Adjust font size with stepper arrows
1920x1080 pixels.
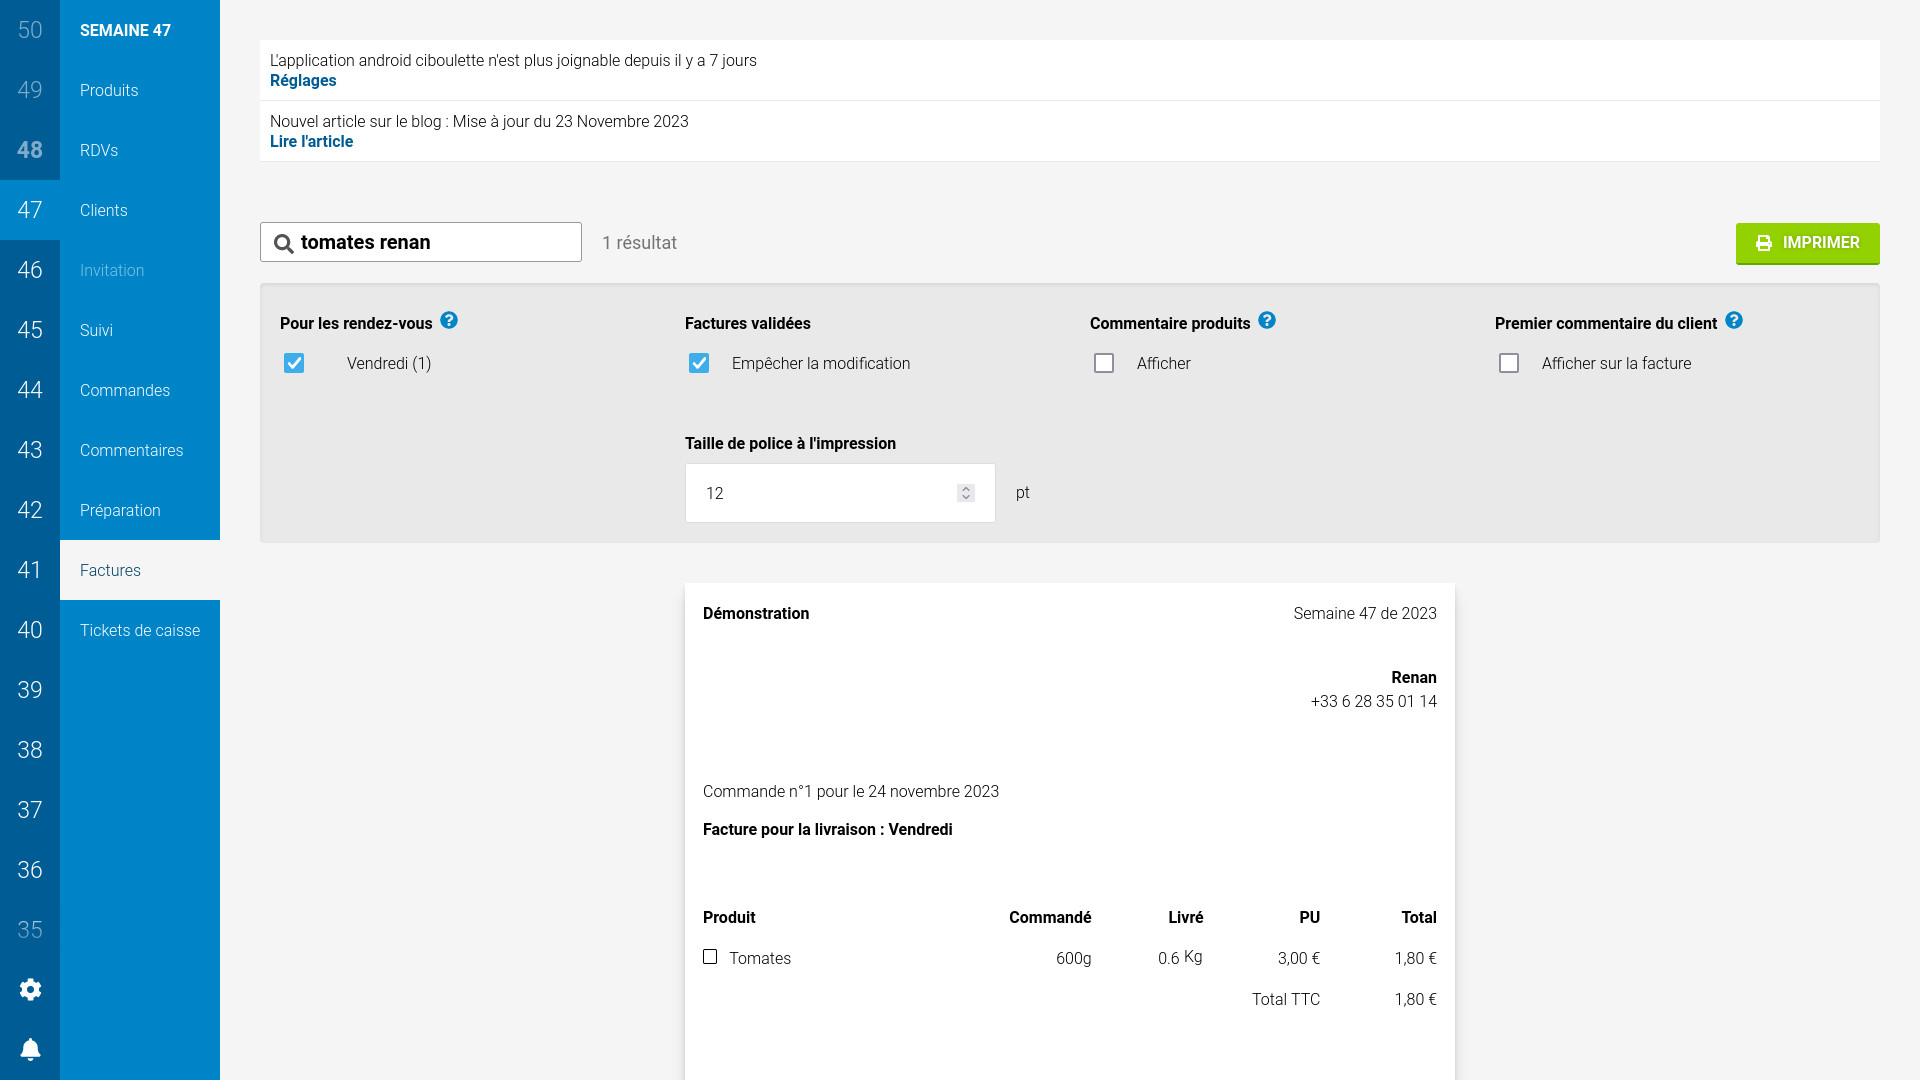click(x=965, y=493)
